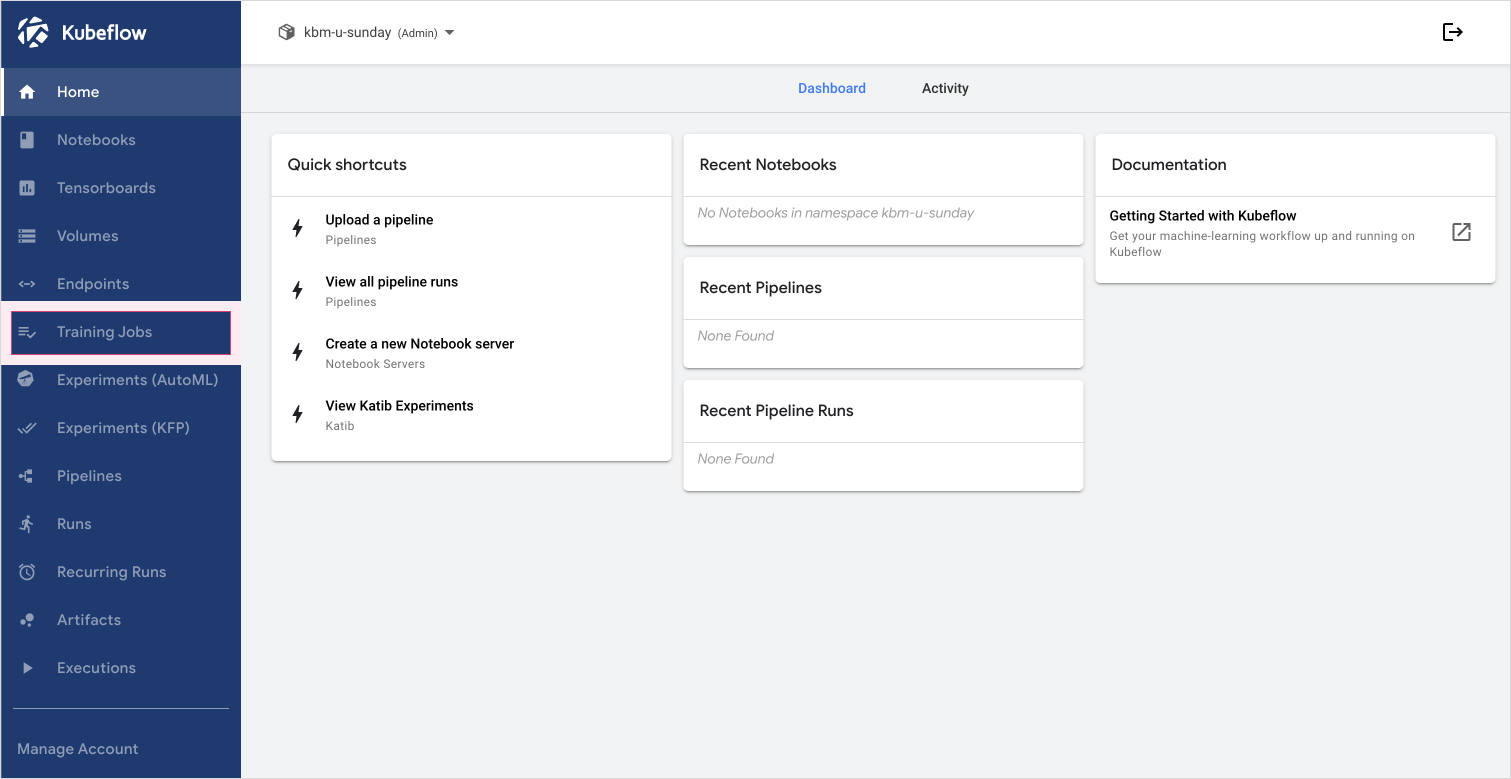Open Artifacts in the sidebar

tap(121, 620)
